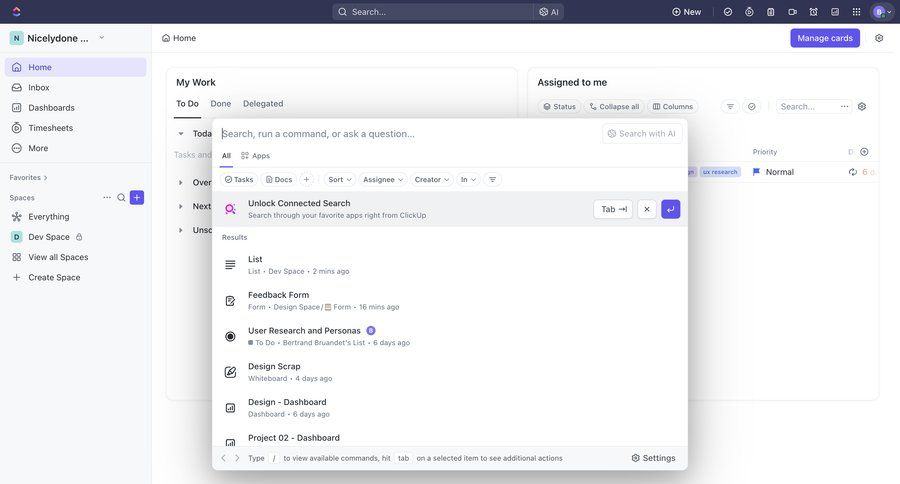Open Dev Space in sidebar
The image size is (900, 484).
75,237
